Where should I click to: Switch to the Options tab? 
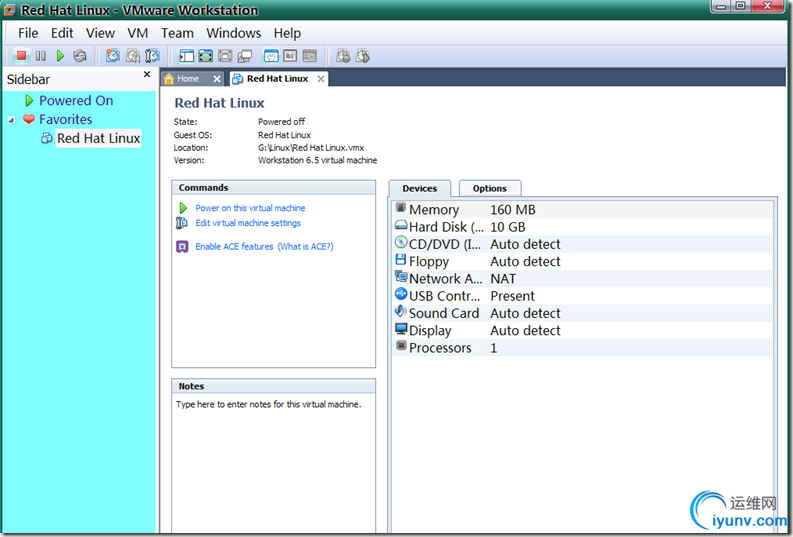tap(489, 188)
